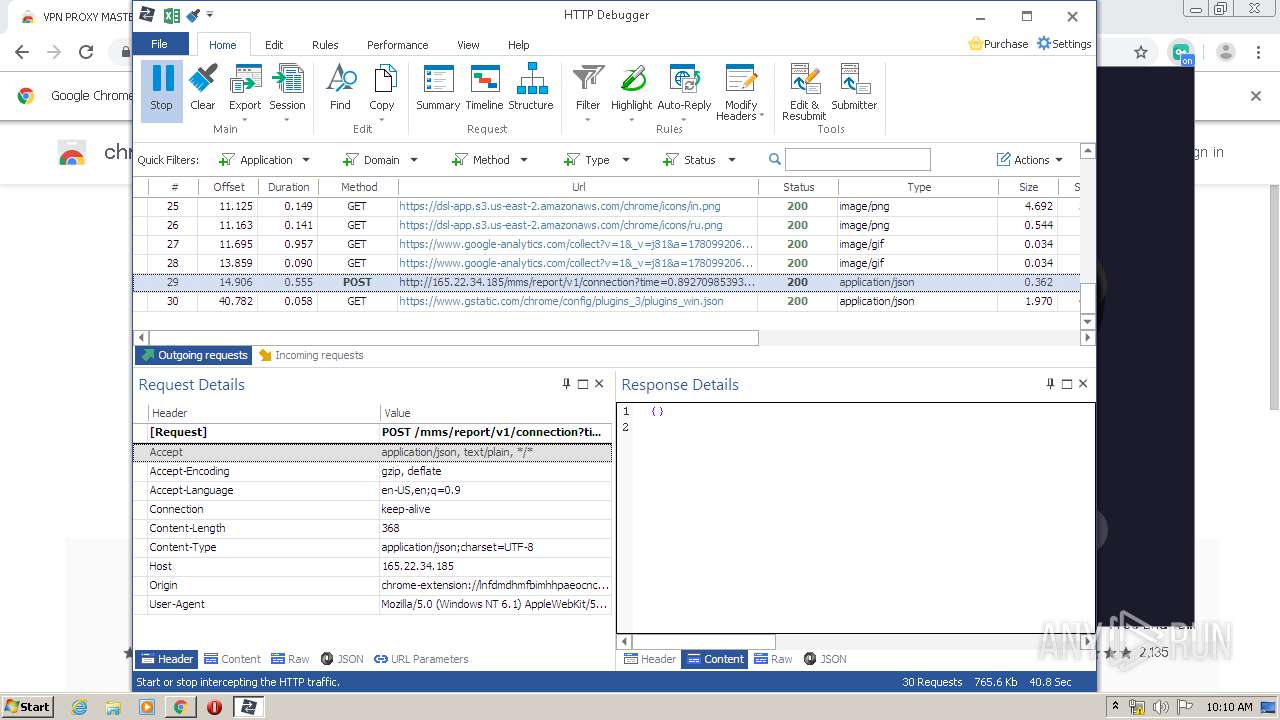Open Modify Headers tool
The width and height of the screenshot is (1280, 720).
tap(741, 93)
